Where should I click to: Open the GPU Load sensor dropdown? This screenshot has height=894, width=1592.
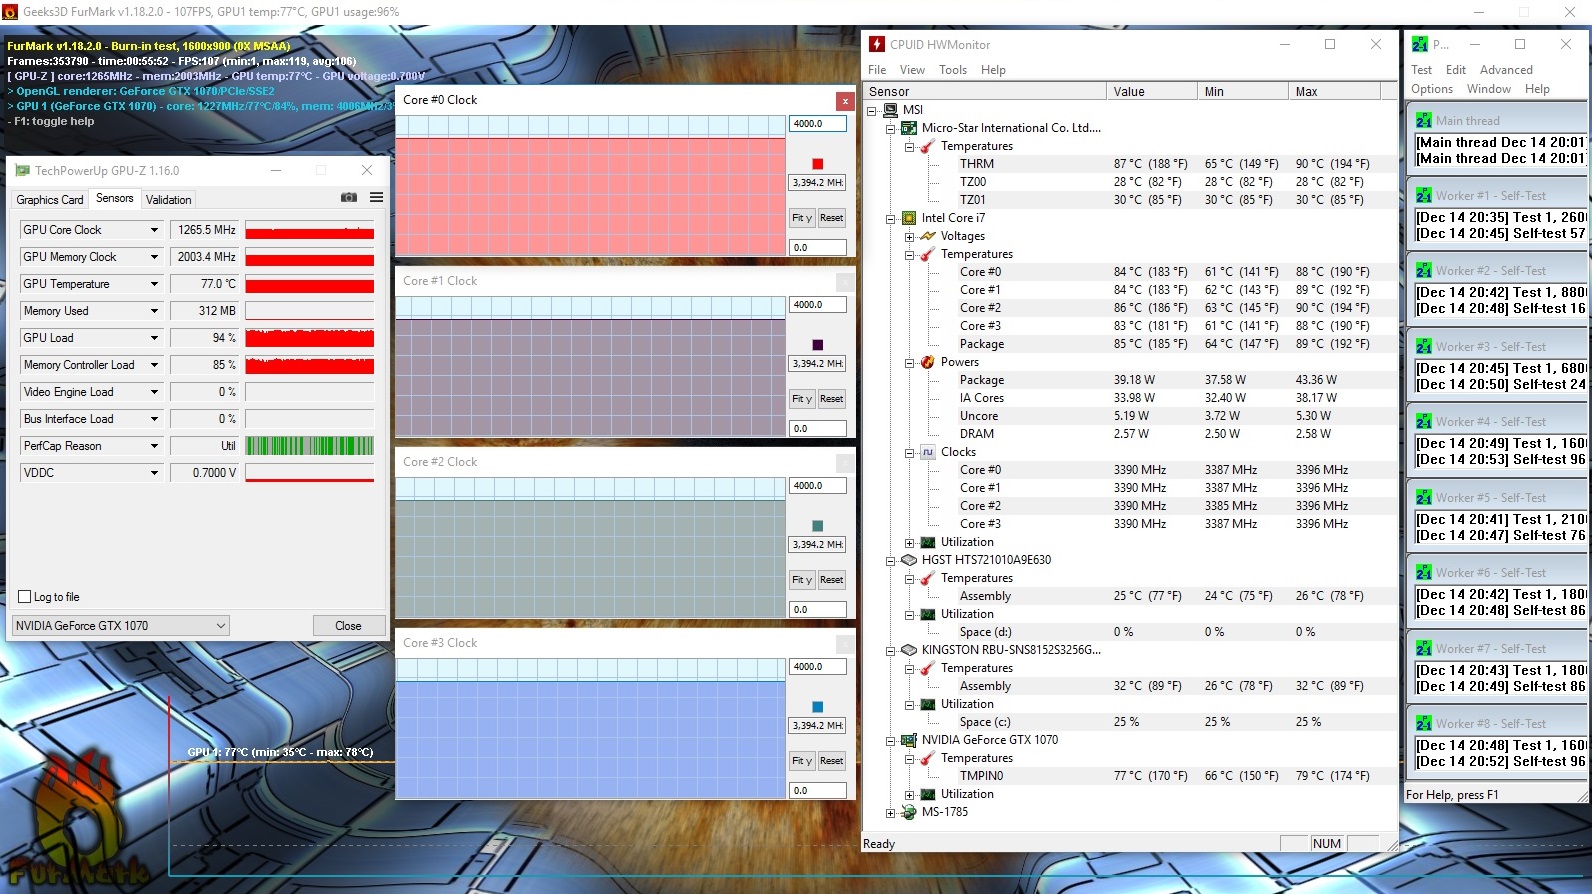(x=154, y=338)
